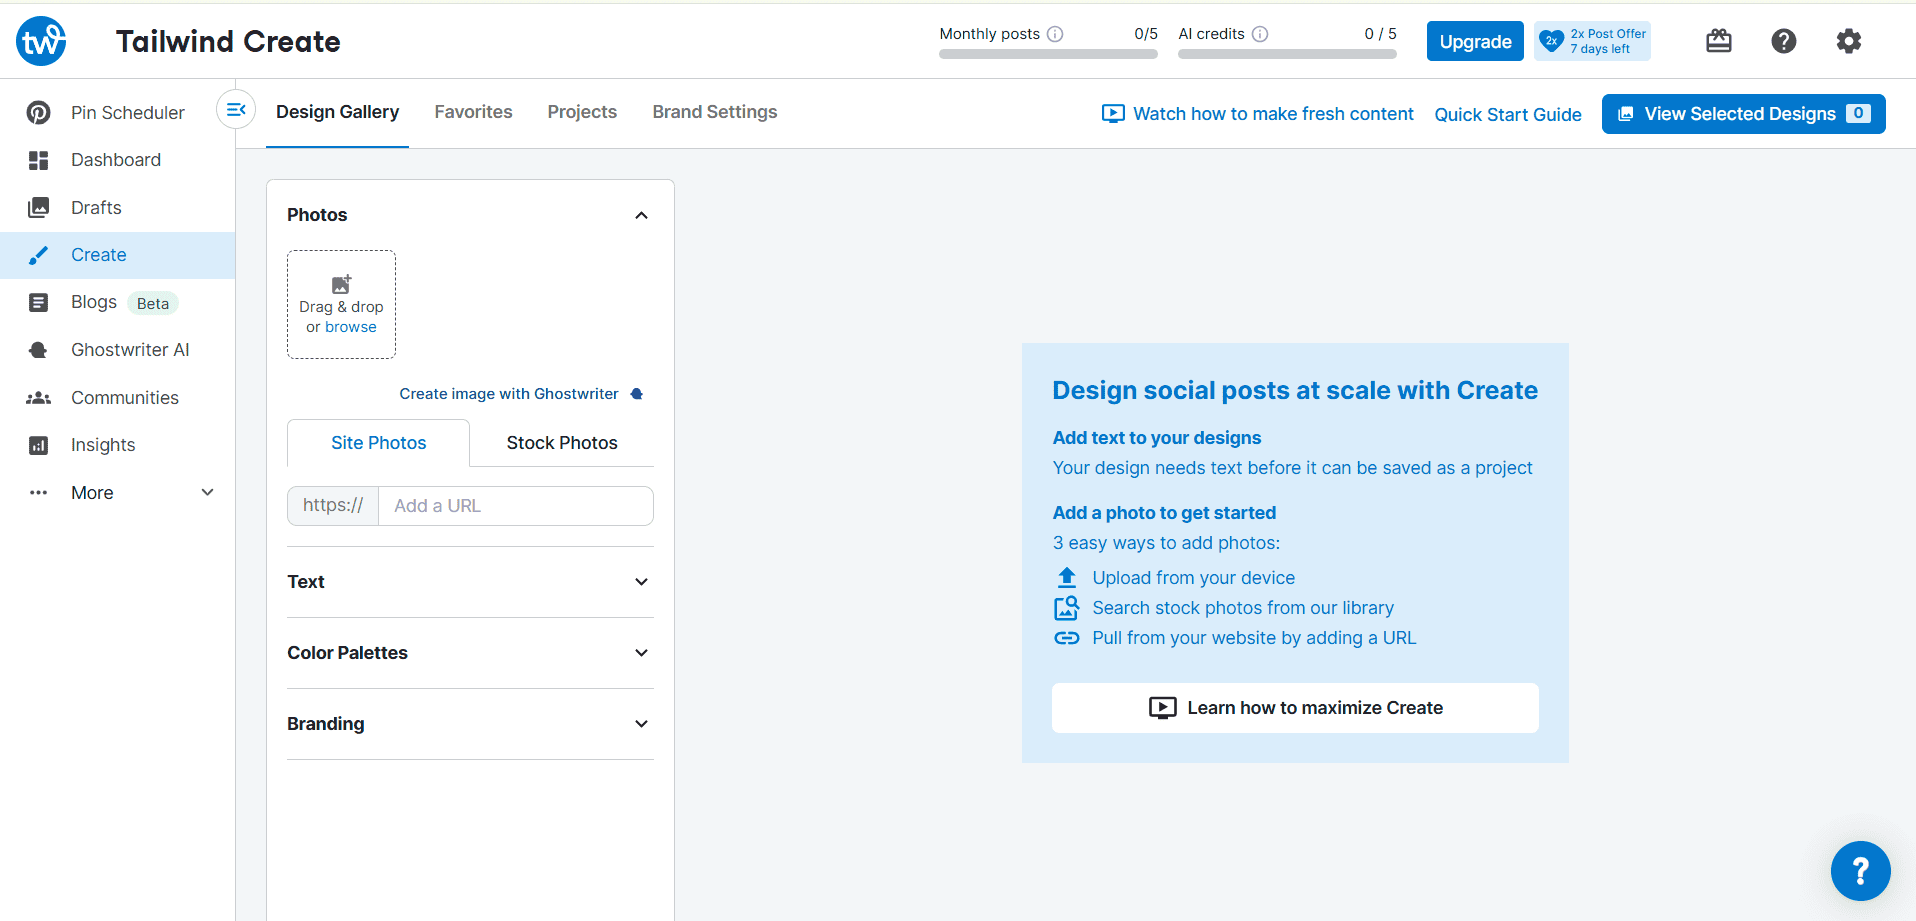Open the help question mark icon in header

[x=1784, y=41]
